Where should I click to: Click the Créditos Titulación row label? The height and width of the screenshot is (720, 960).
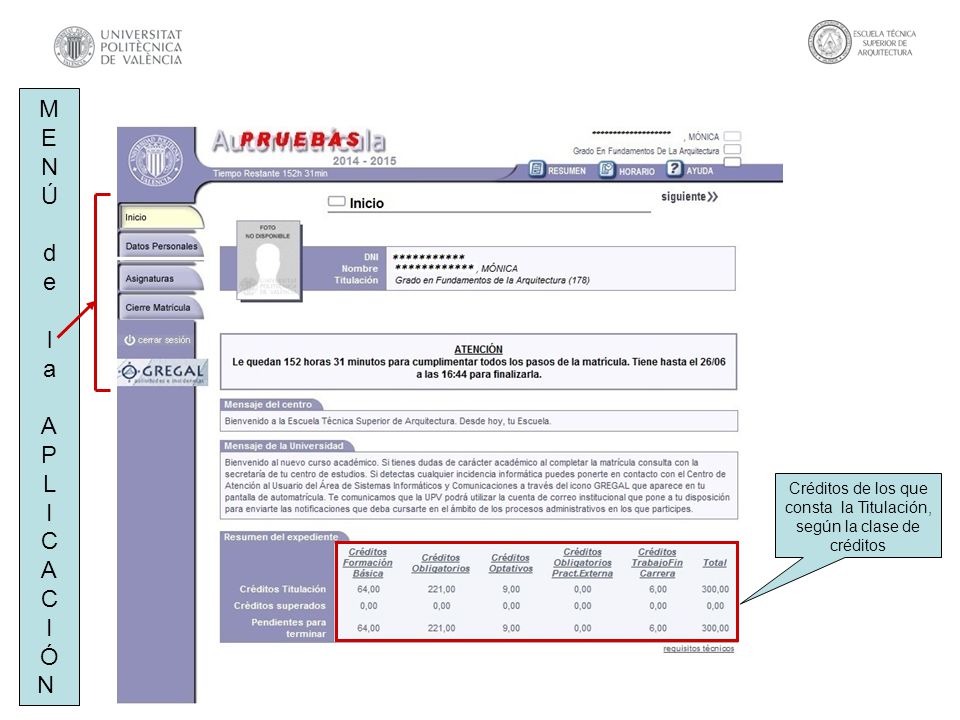click(x=283, y=589)
